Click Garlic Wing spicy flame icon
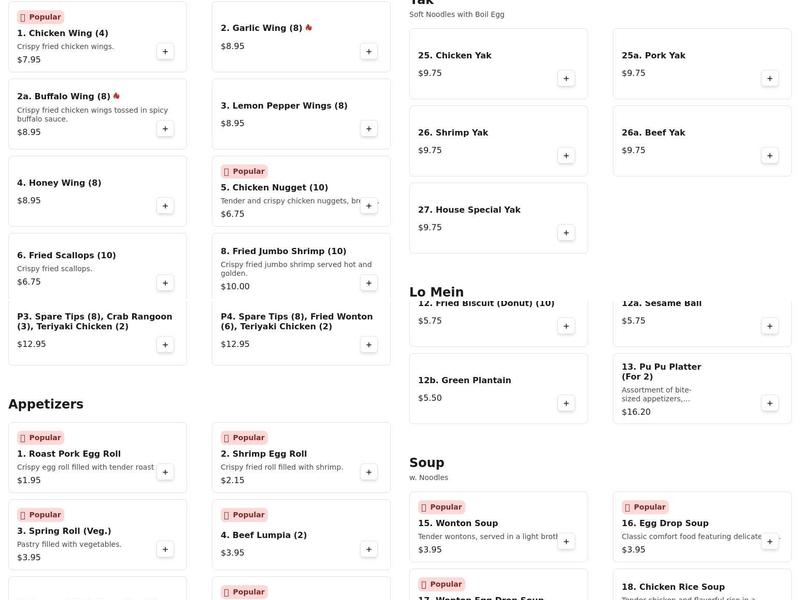This screenshot has width=800, height=600. point(309,28)
